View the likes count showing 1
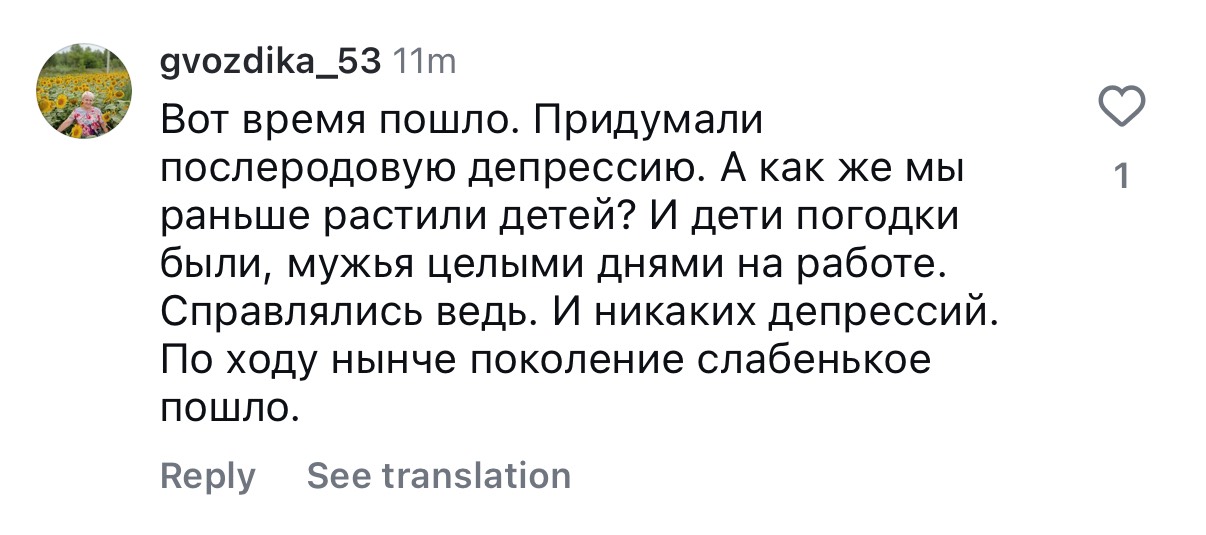The width and height of the screenshot is (1206, 535). pyautogui.click(x=1122, y=177)
